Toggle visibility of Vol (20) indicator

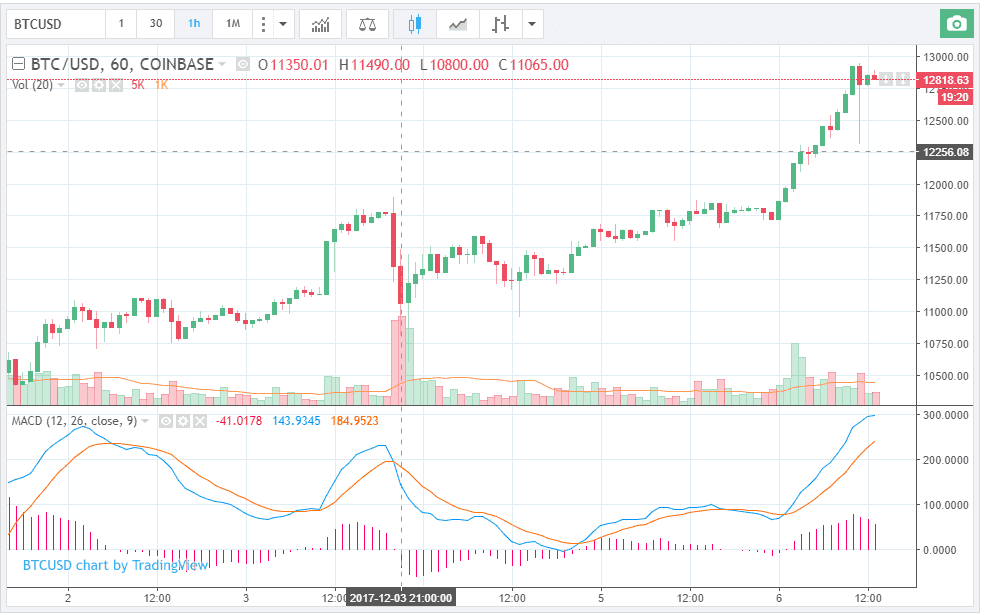[x=82, y=85]
